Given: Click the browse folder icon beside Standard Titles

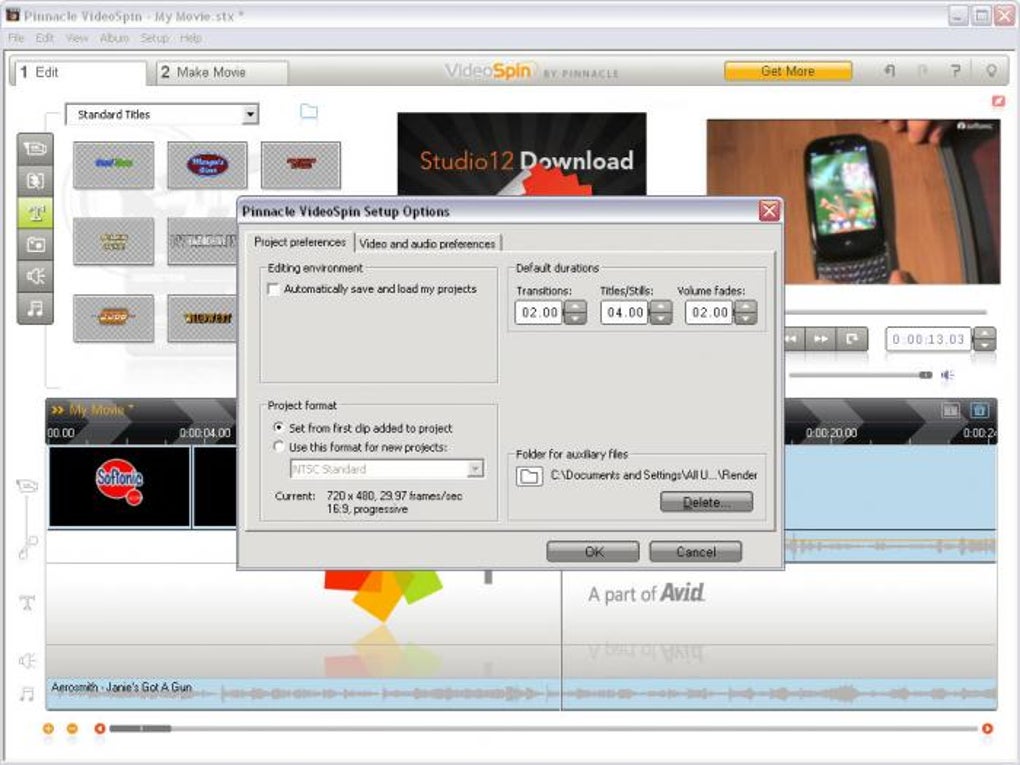Looking at the screenshot, I should (x=309, y=112).
